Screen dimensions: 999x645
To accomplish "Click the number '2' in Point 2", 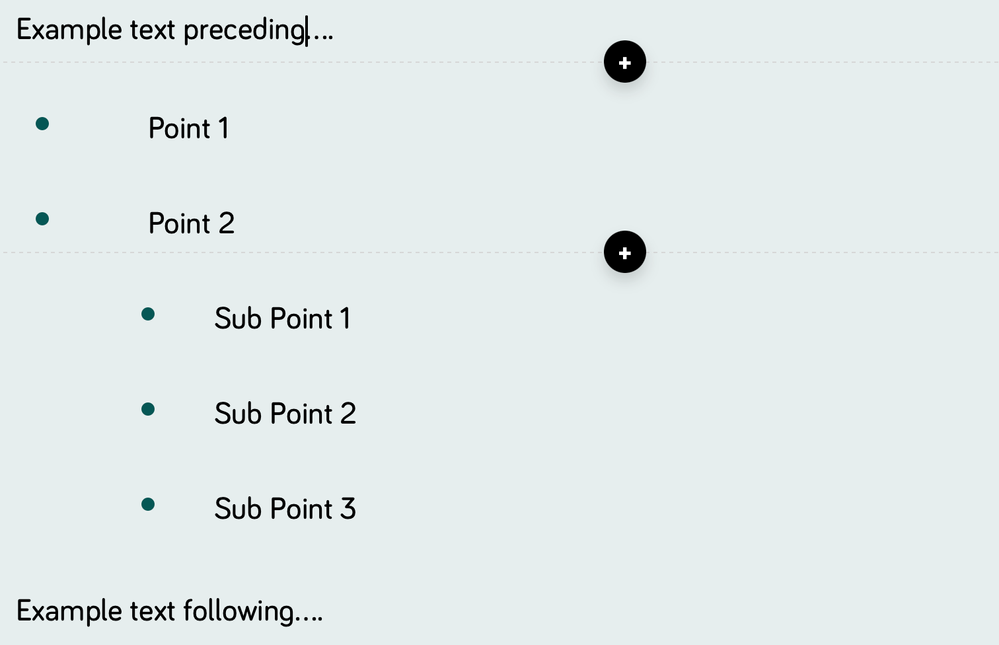I will (225, 223).
